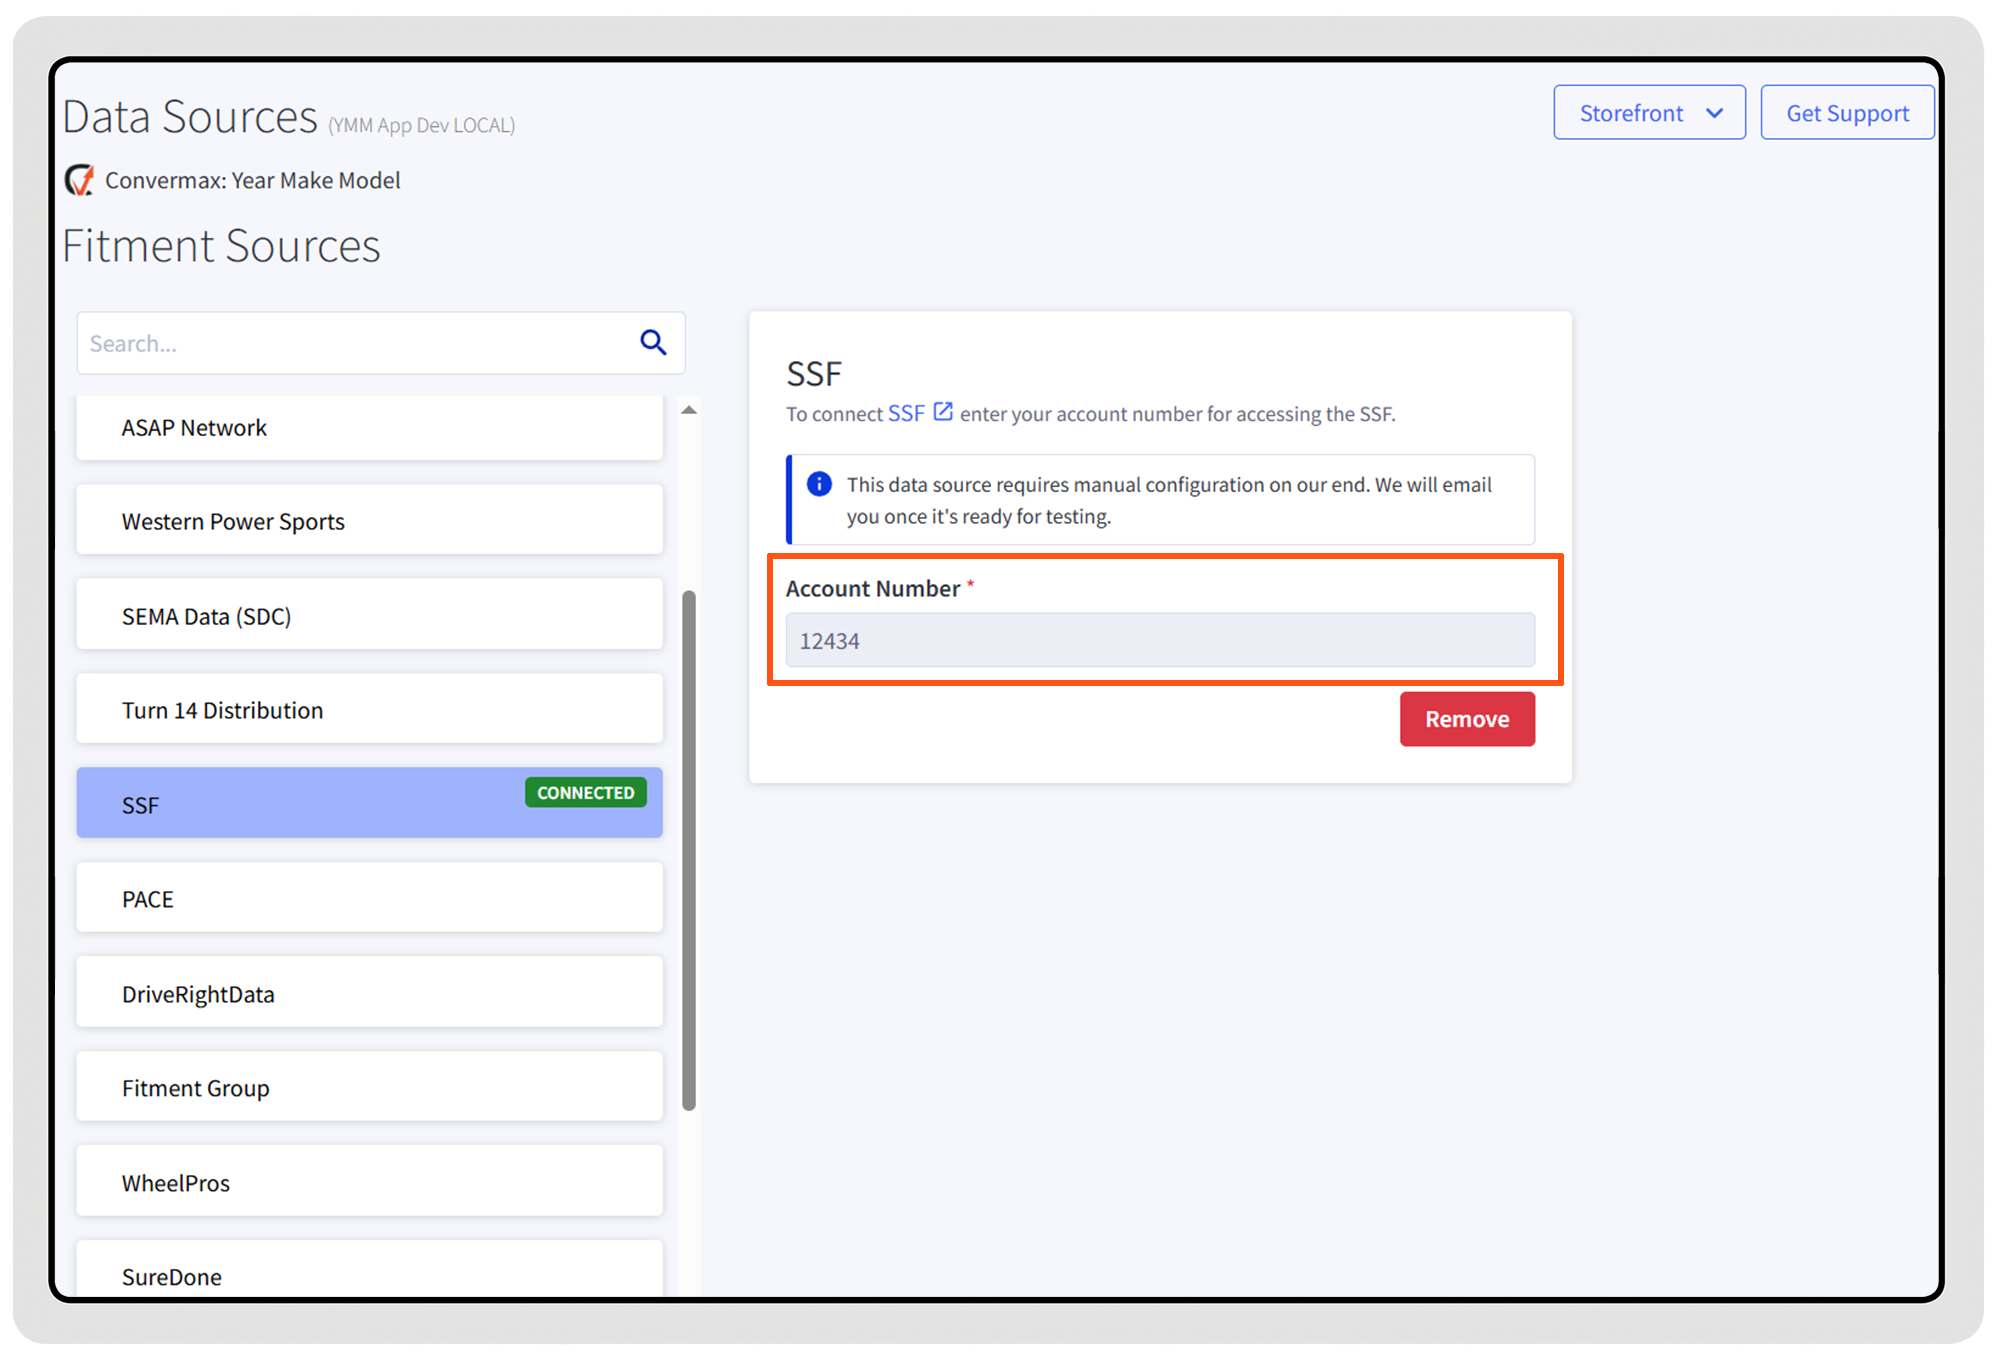Click the blue info circle icon
This screenshot has width=2000, height=1360.
(x=819, y=484)
